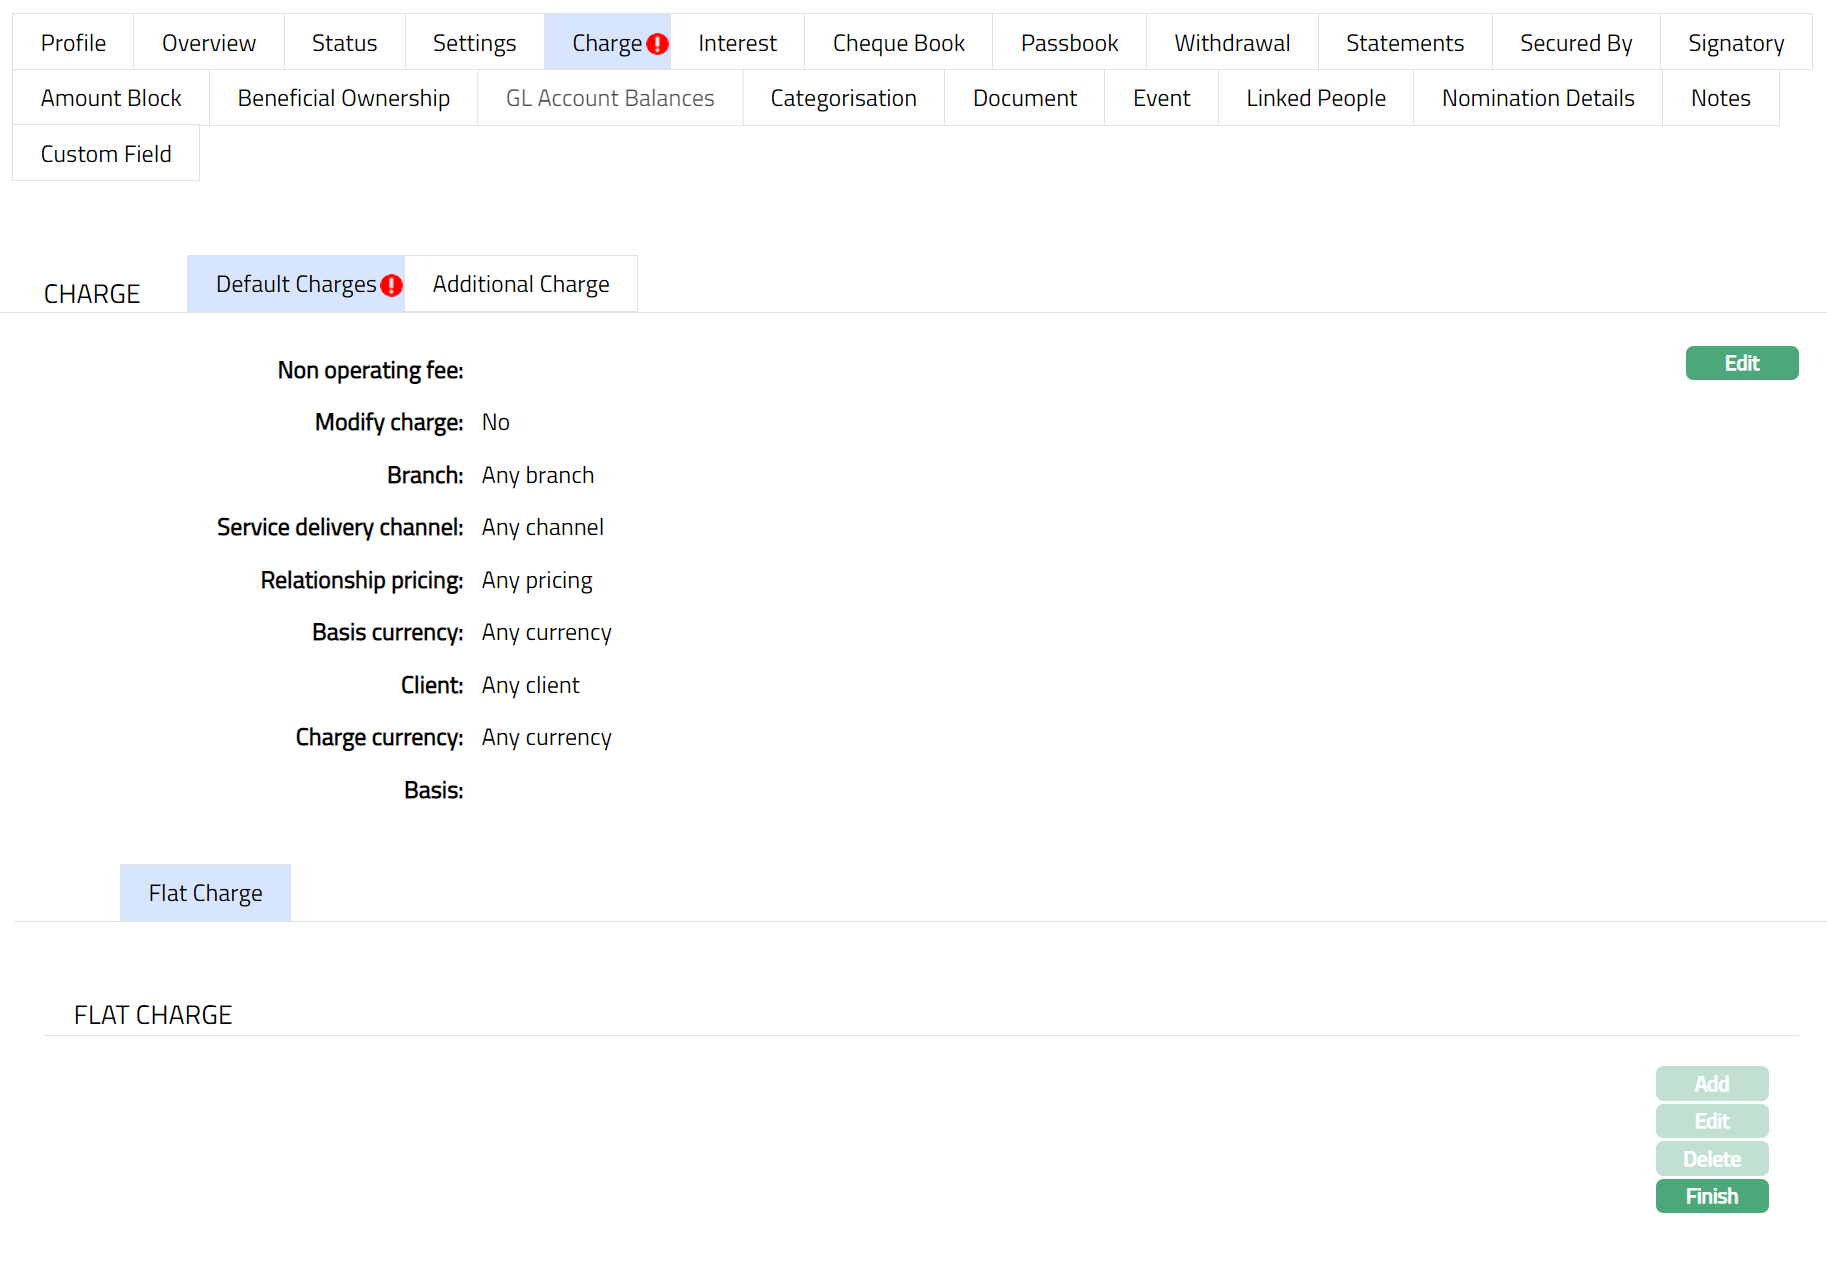The image size is (1827, 1265).
Task: View the Statements tab
Action: click(x=1404, y=43)
